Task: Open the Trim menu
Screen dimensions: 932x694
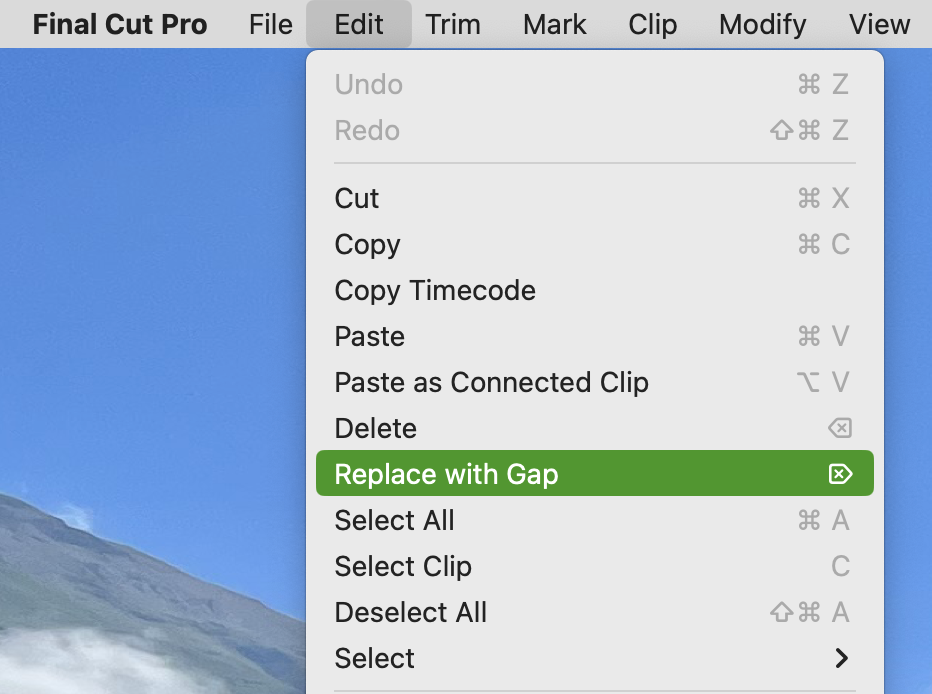Action: (x=453, y=24)
